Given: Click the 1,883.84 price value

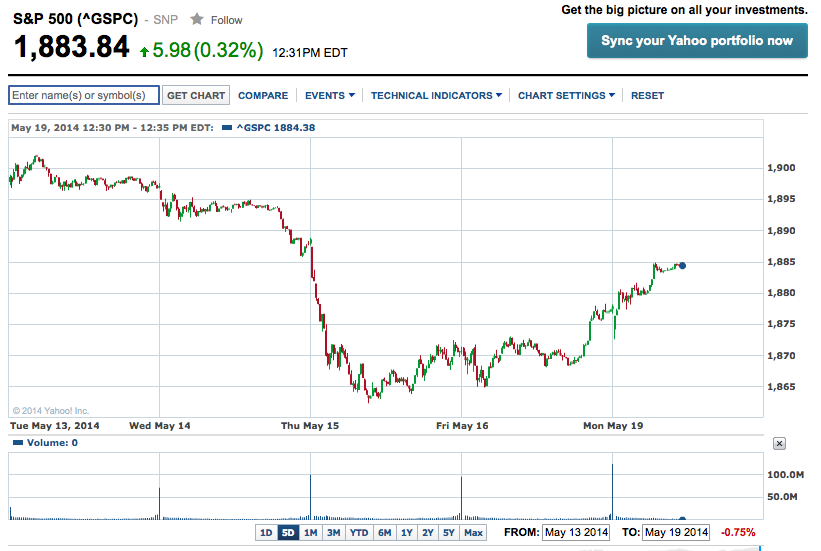Looking at the screenshot, I should pyautogui.click(x=71, y=47).
